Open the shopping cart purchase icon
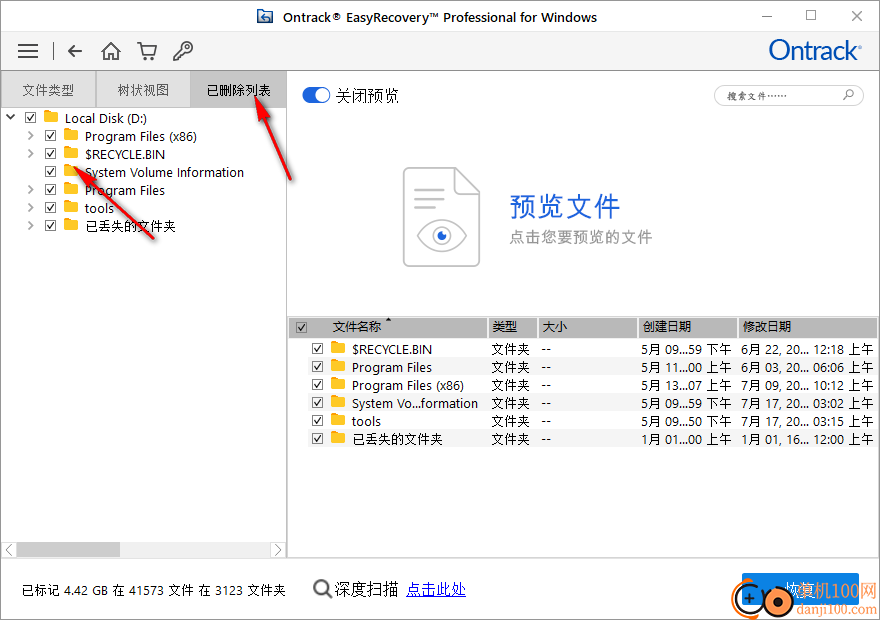The image size is (880, 620). tap(147, 51)
